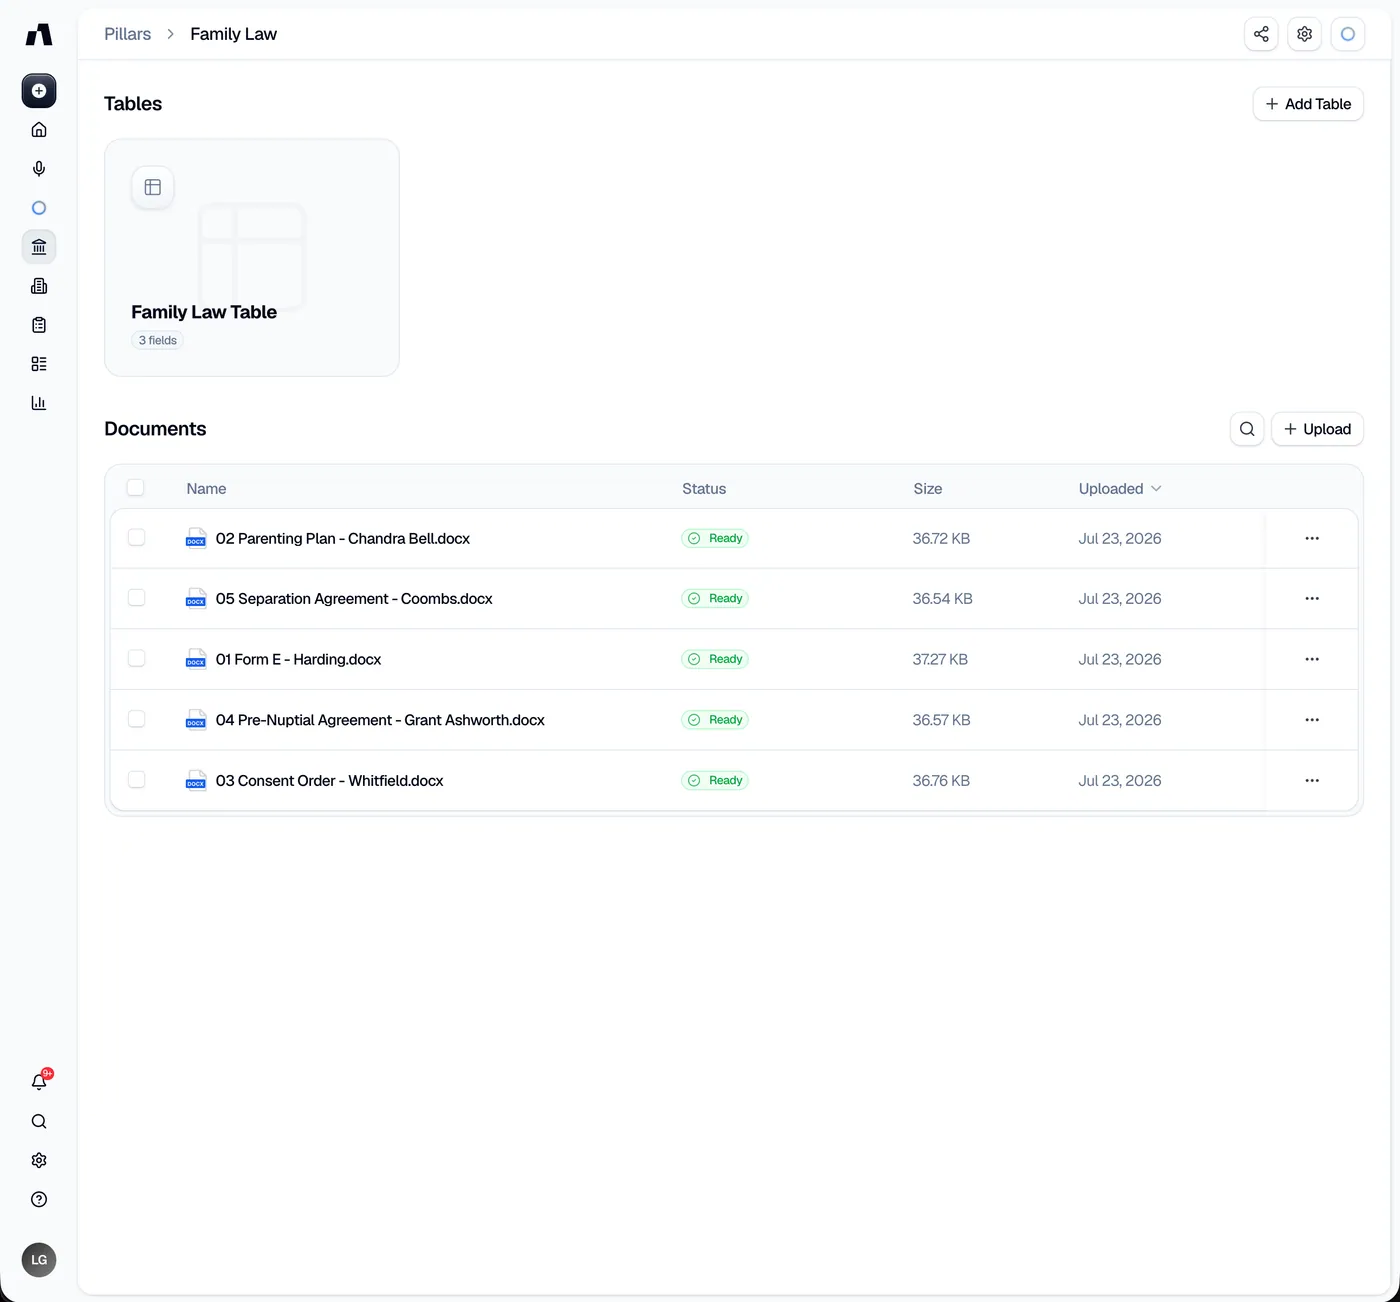The height and width of the screenshot is (1302, 1400).
Task: Select the microphone icon in the sidebar
Action: pos(39,169)
